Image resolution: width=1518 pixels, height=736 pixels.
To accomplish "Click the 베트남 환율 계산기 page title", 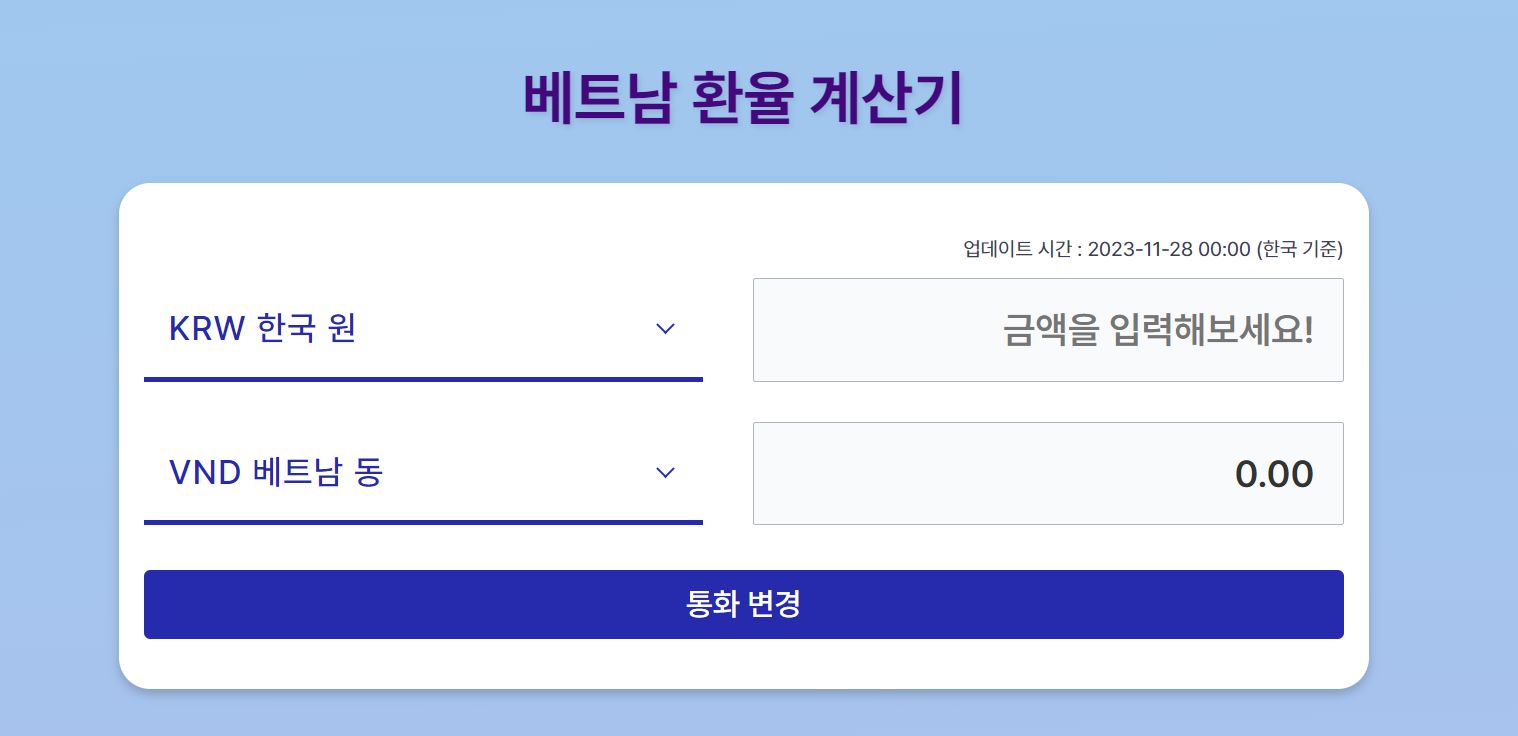I will click(x=744, y=96).
